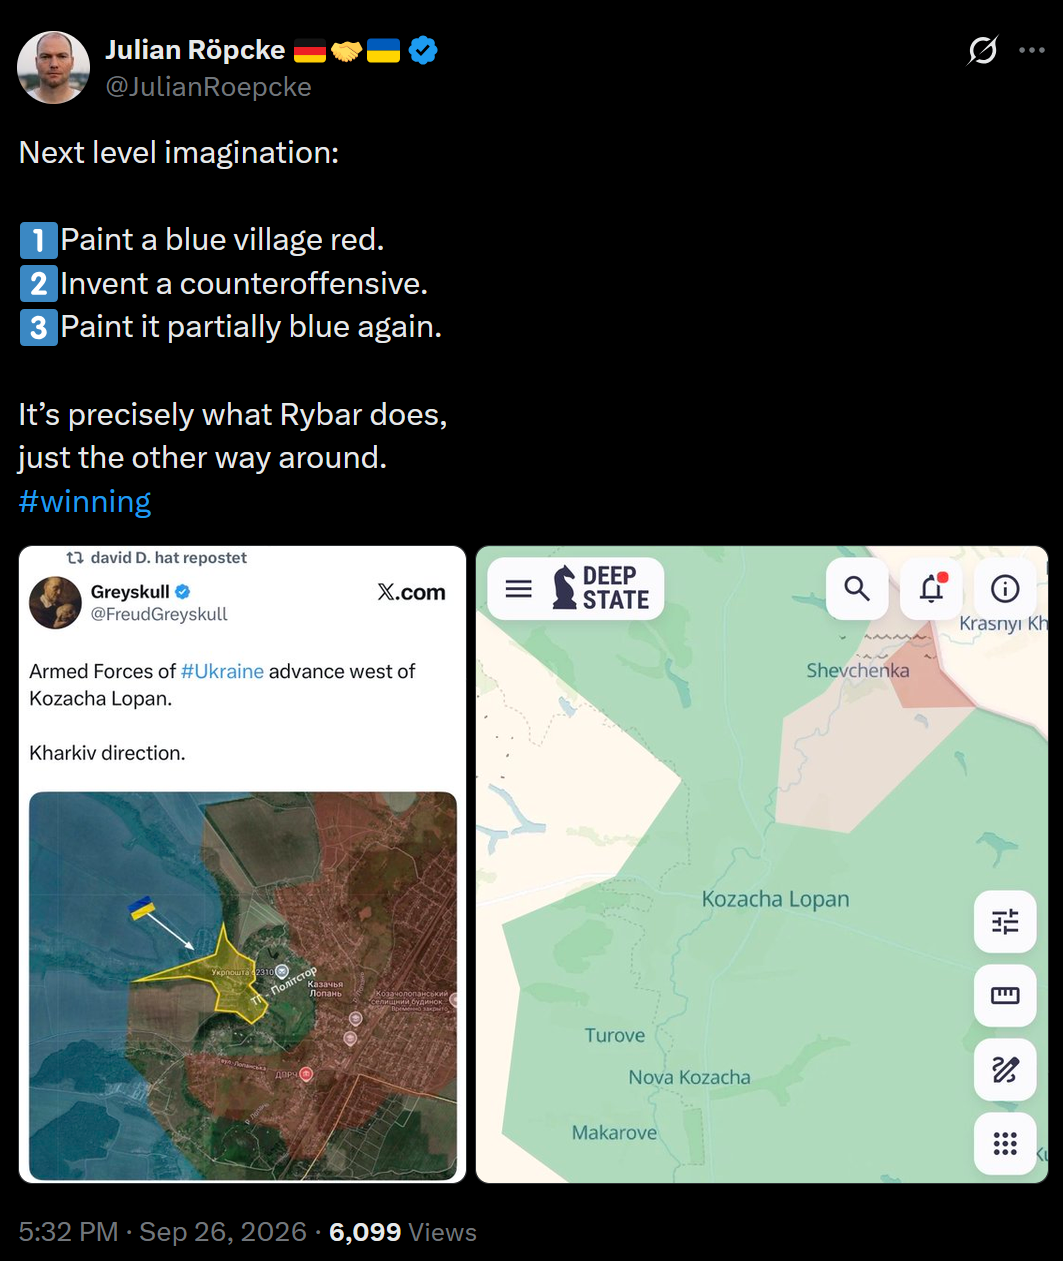Open the map search magnifier

(857, 588)
